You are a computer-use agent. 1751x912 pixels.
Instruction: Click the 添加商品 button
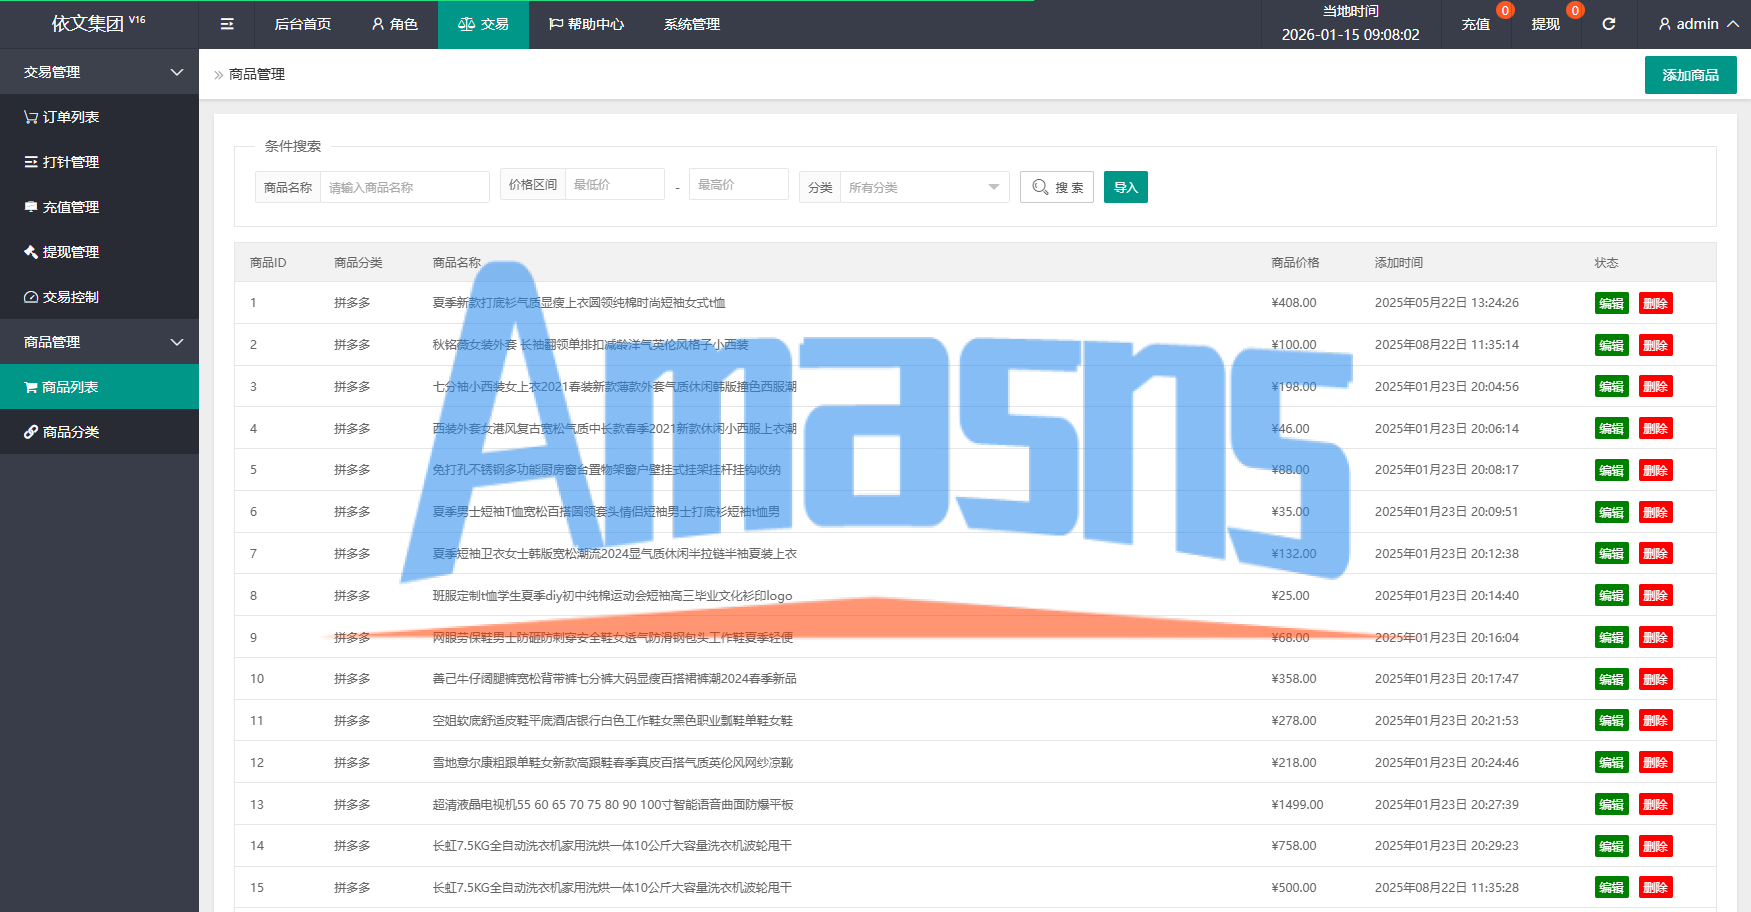(x=1691, y=75)
